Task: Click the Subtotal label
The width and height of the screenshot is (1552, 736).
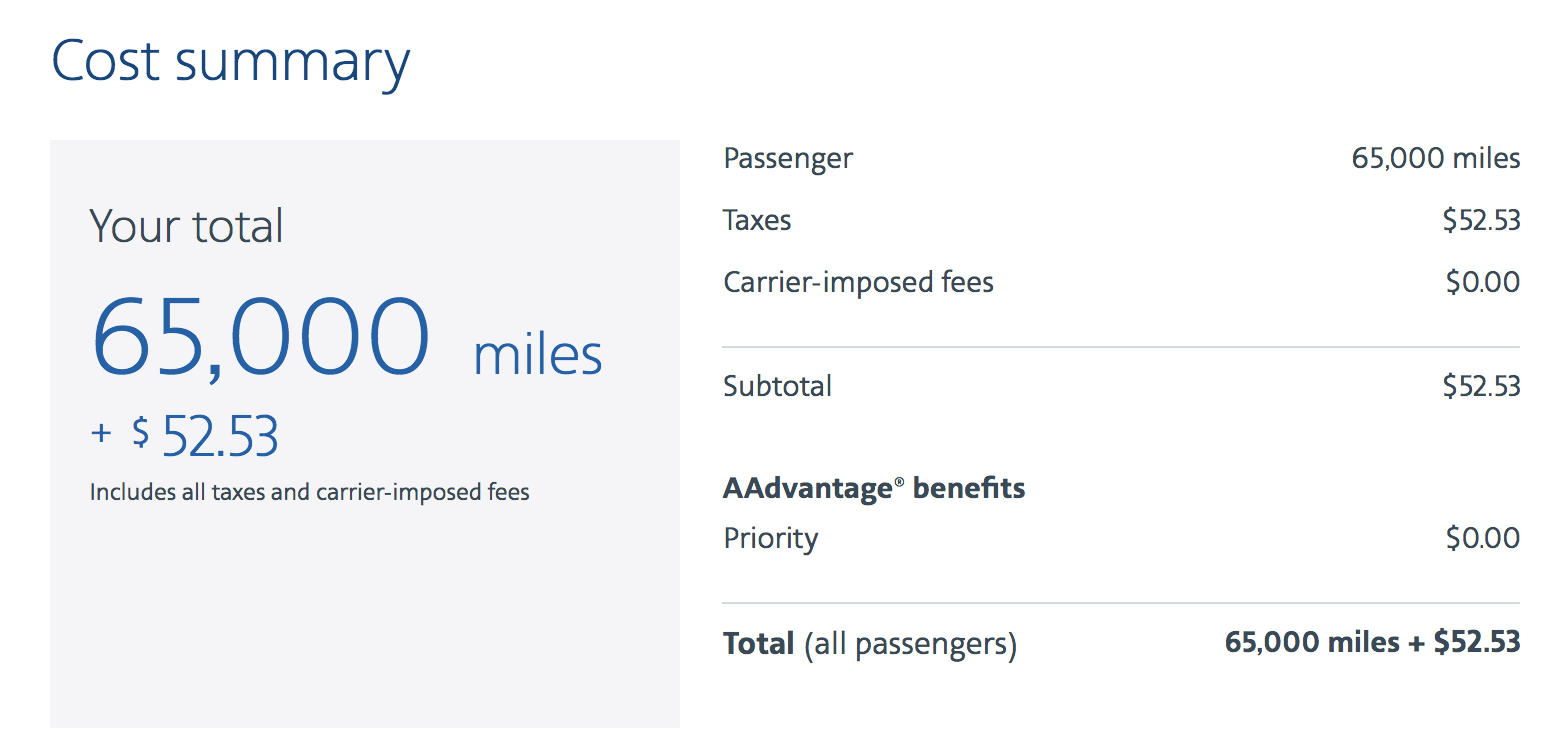Action: point(777,386)
